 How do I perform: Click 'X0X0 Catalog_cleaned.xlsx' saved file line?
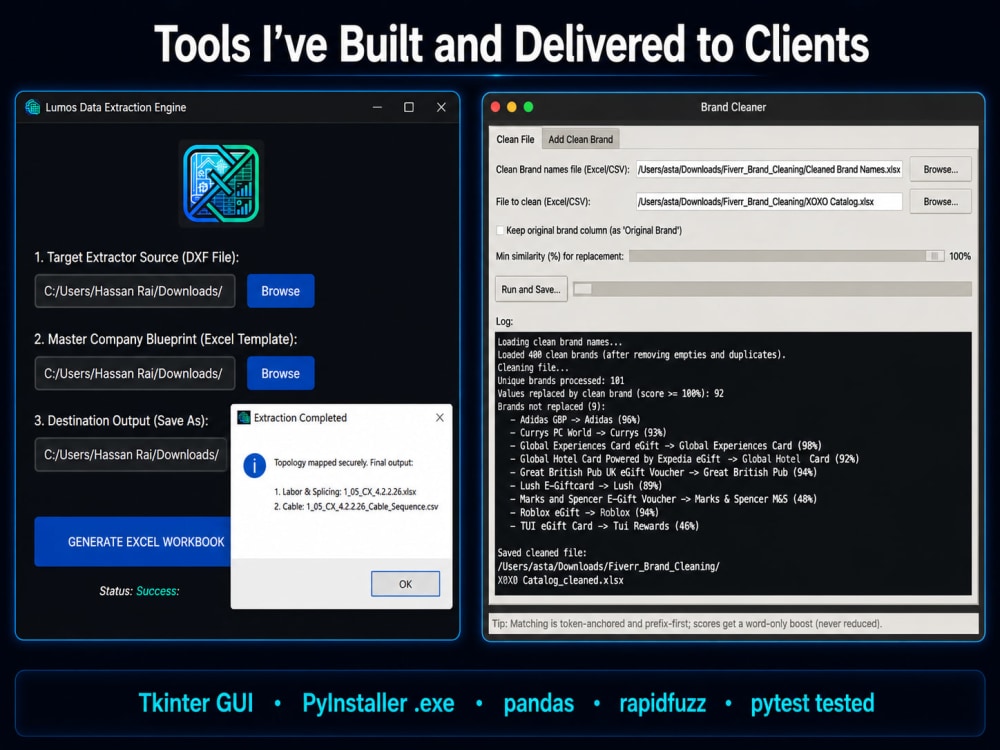point(561,580)
